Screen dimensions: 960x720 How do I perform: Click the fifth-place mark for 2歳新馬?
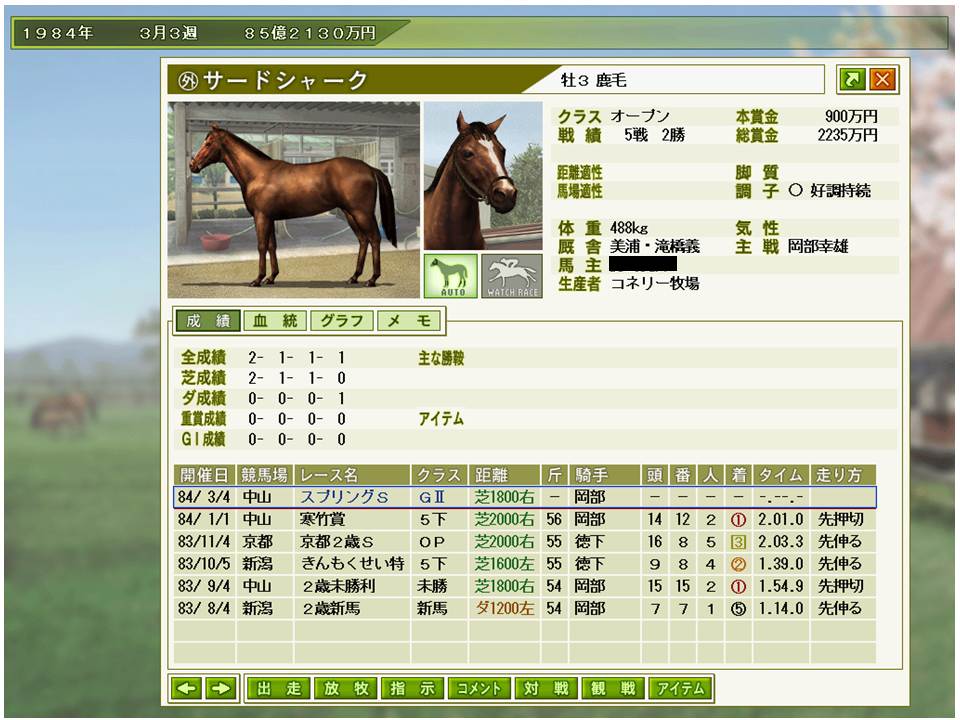point(738,609)
